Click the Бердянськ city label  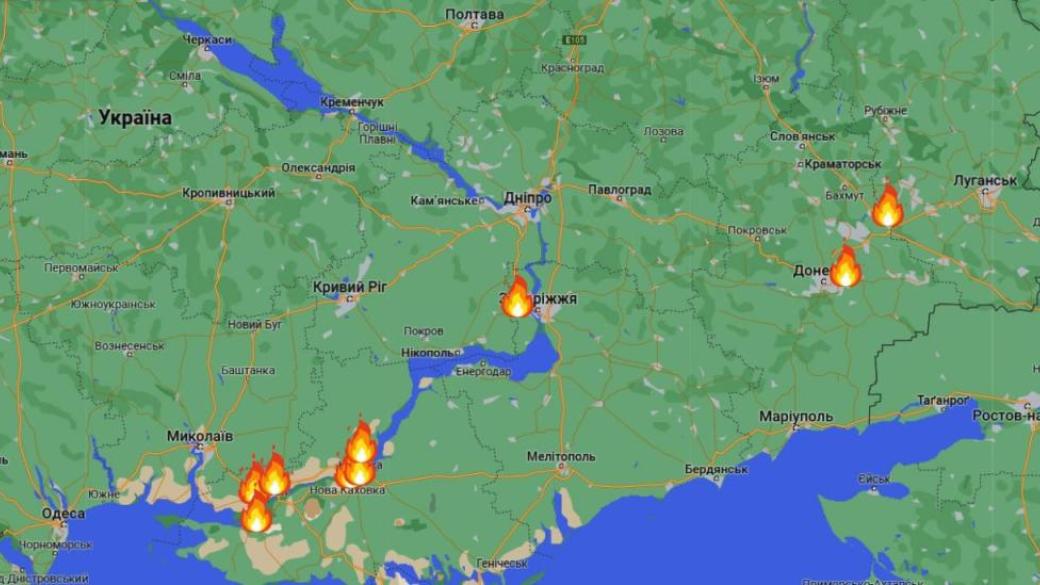point(716,469)
